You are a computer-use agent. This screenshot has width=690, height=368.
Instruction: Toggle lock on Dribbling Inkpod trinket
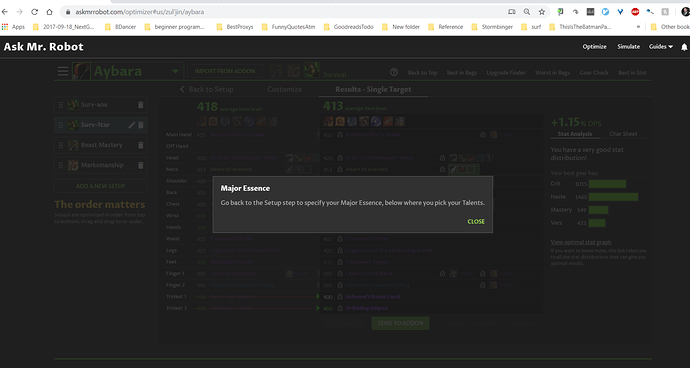(340, 308)
